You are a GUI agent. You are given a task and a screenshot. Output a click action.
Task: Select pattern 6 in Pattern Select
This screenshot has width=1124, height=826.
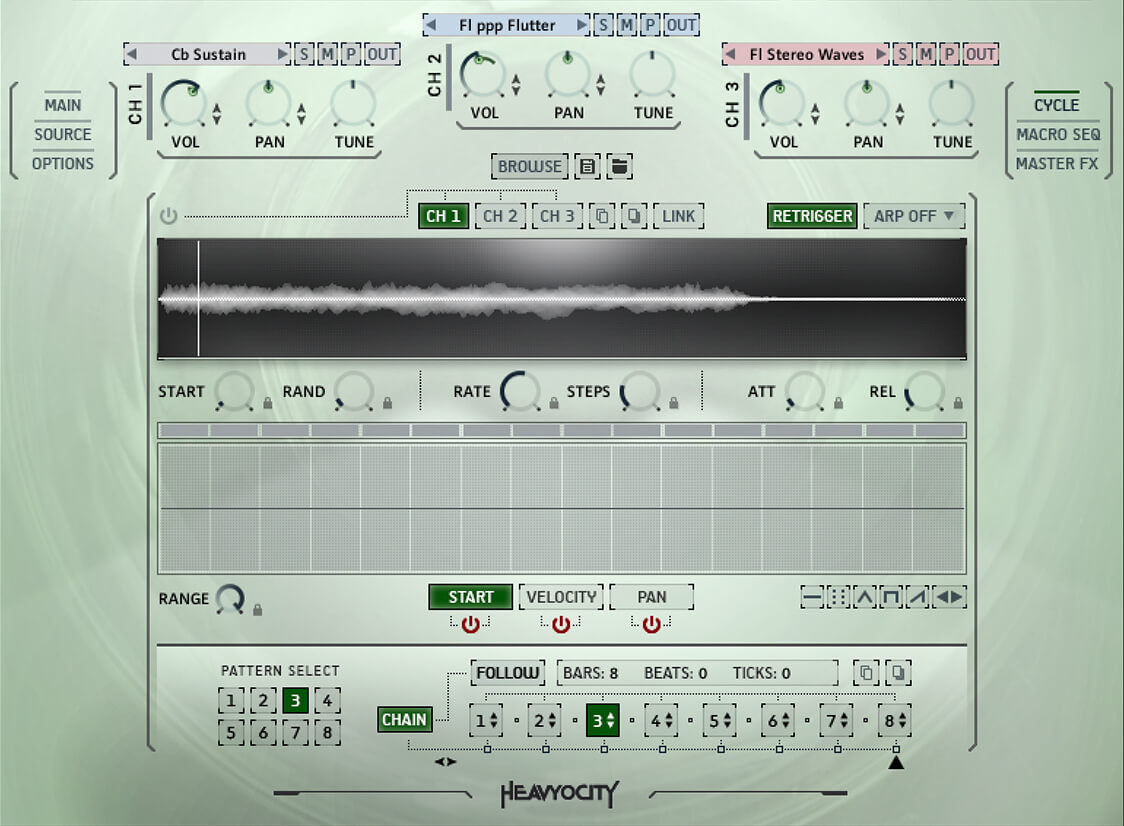(x=263, y=733)
